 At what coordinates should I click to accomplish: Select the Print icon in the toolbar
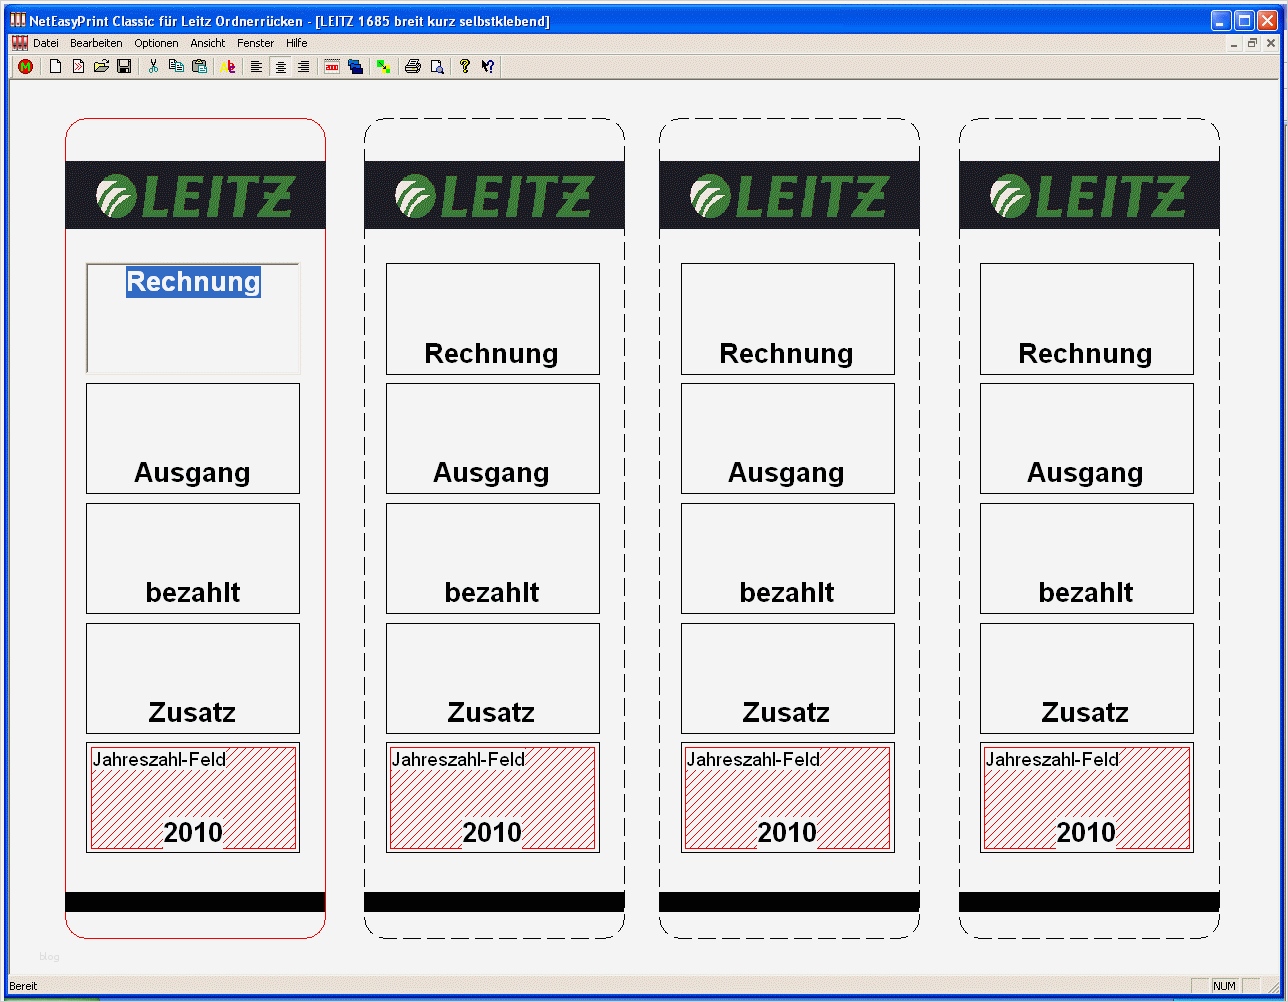click(412, 66)
